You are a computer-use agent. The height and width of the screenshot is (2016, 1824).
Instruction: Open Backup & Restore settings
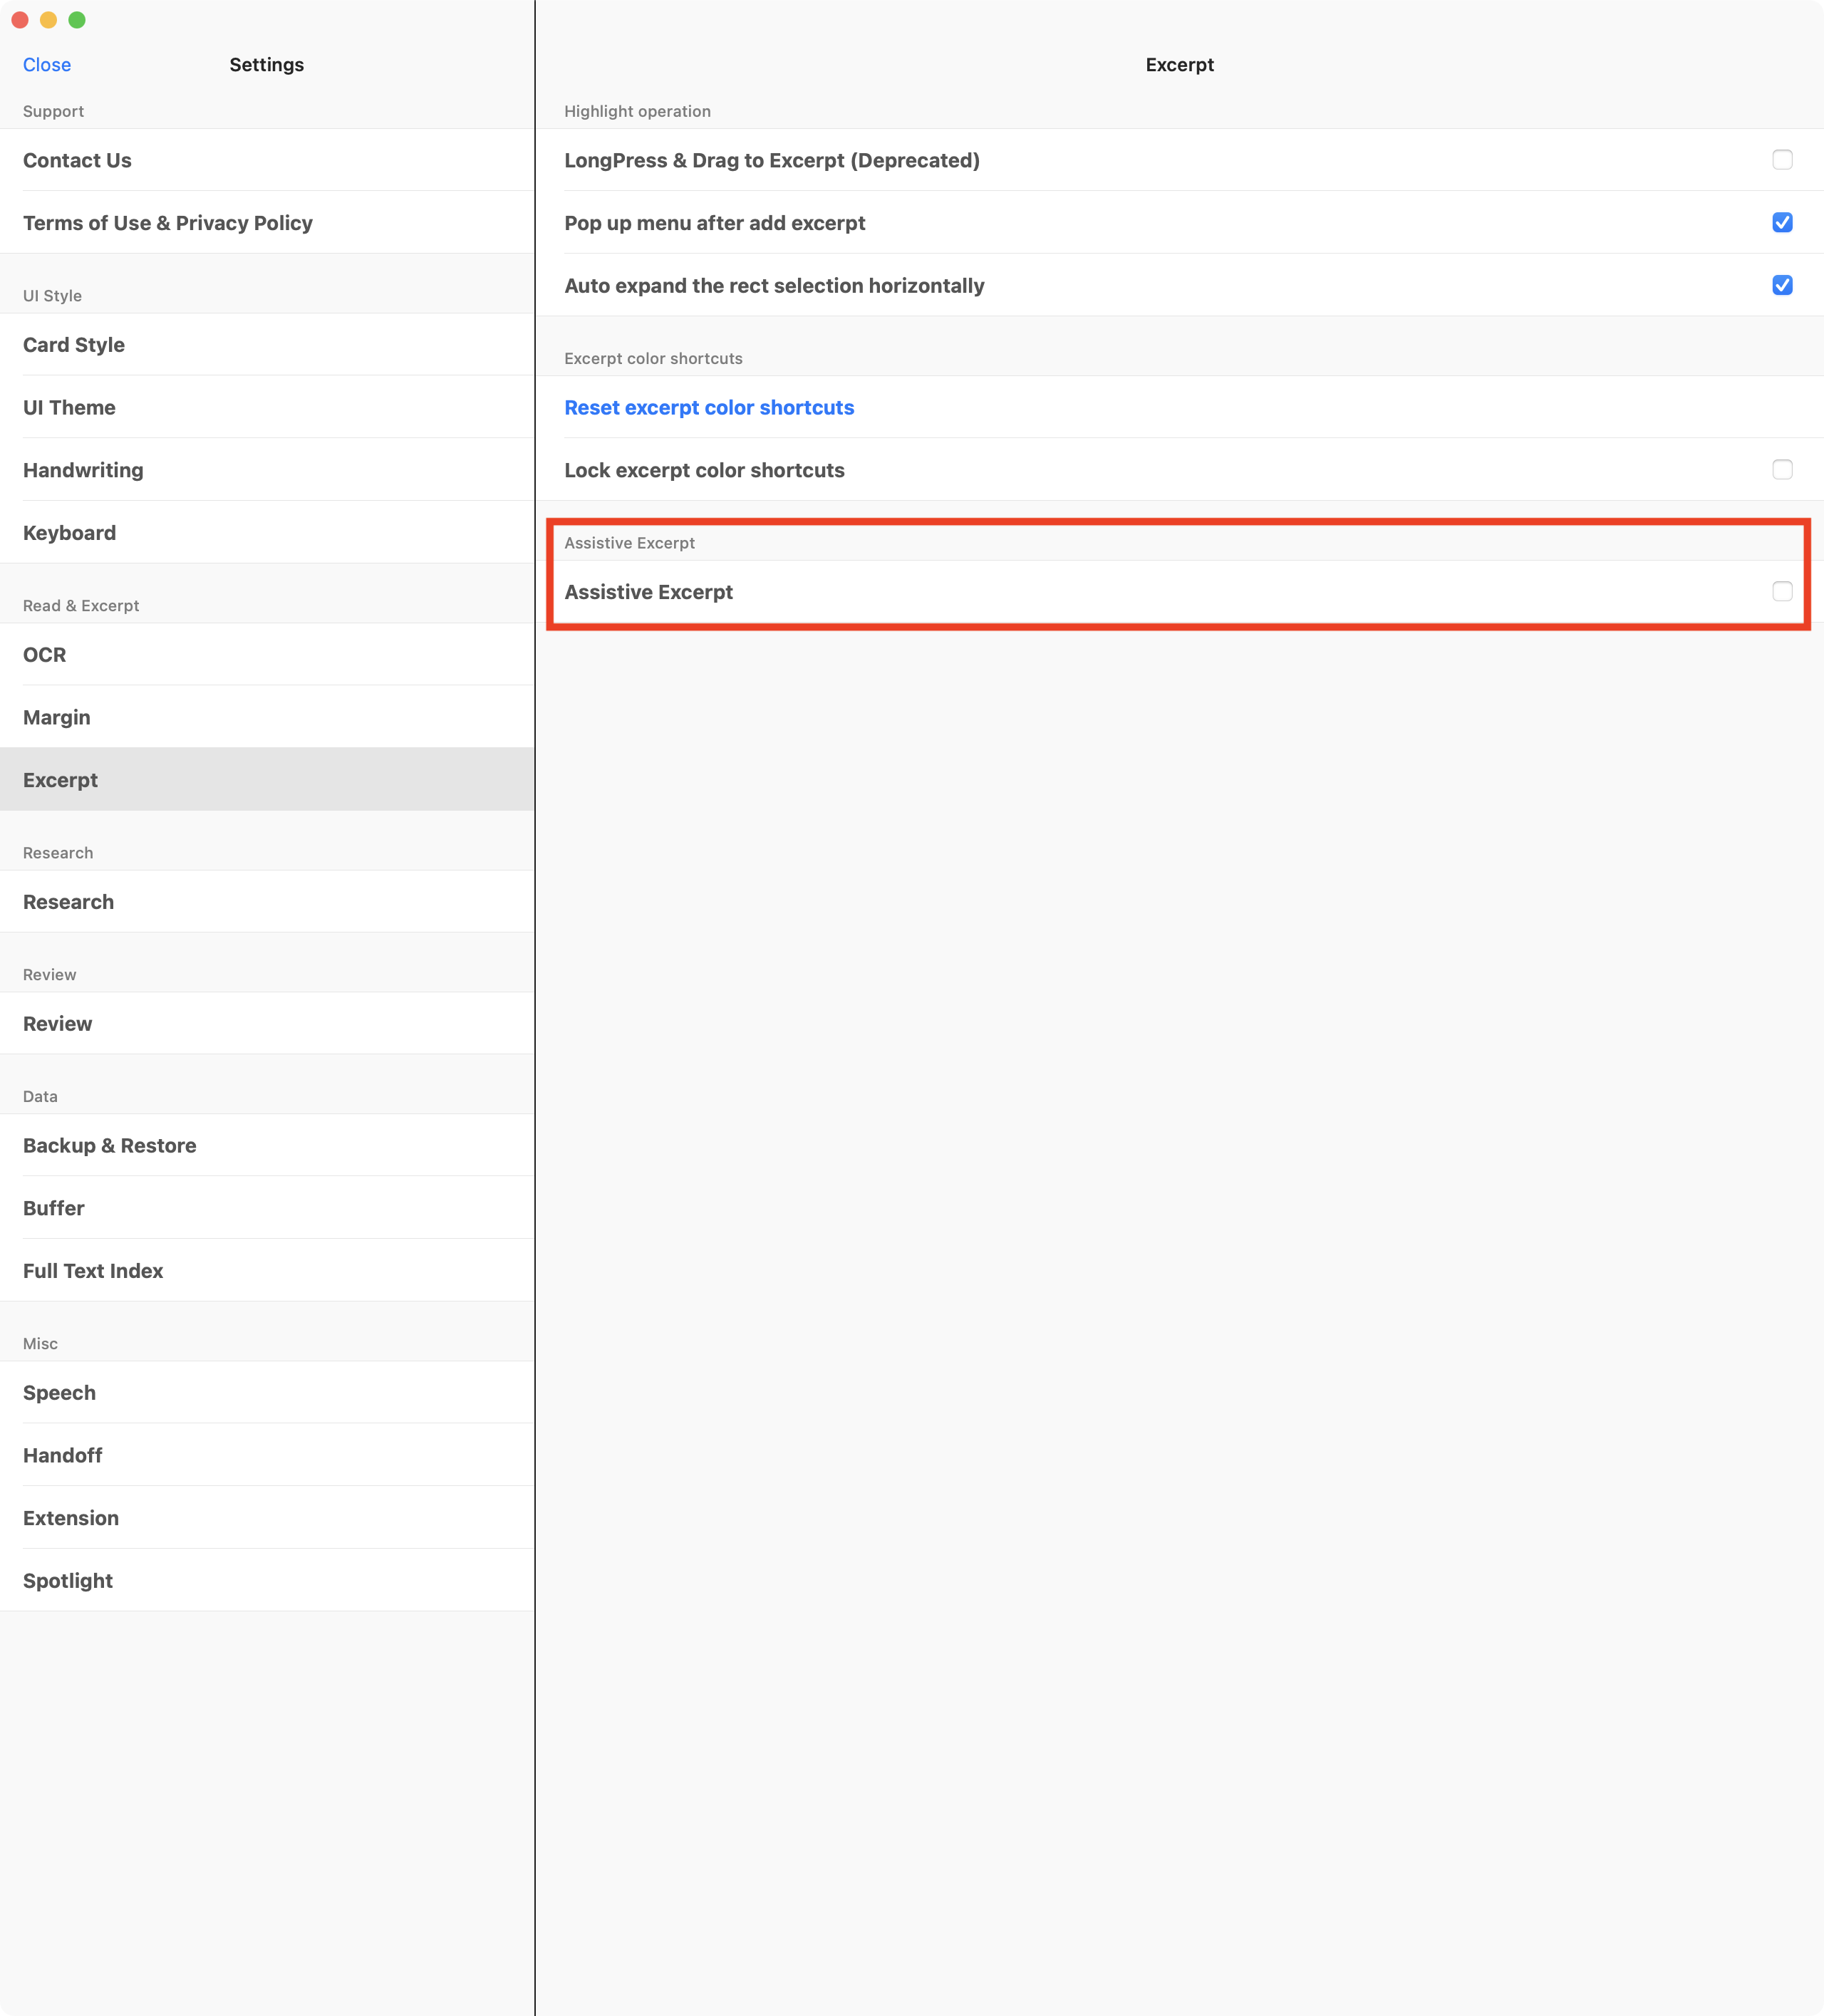(x=109, y=1146)
